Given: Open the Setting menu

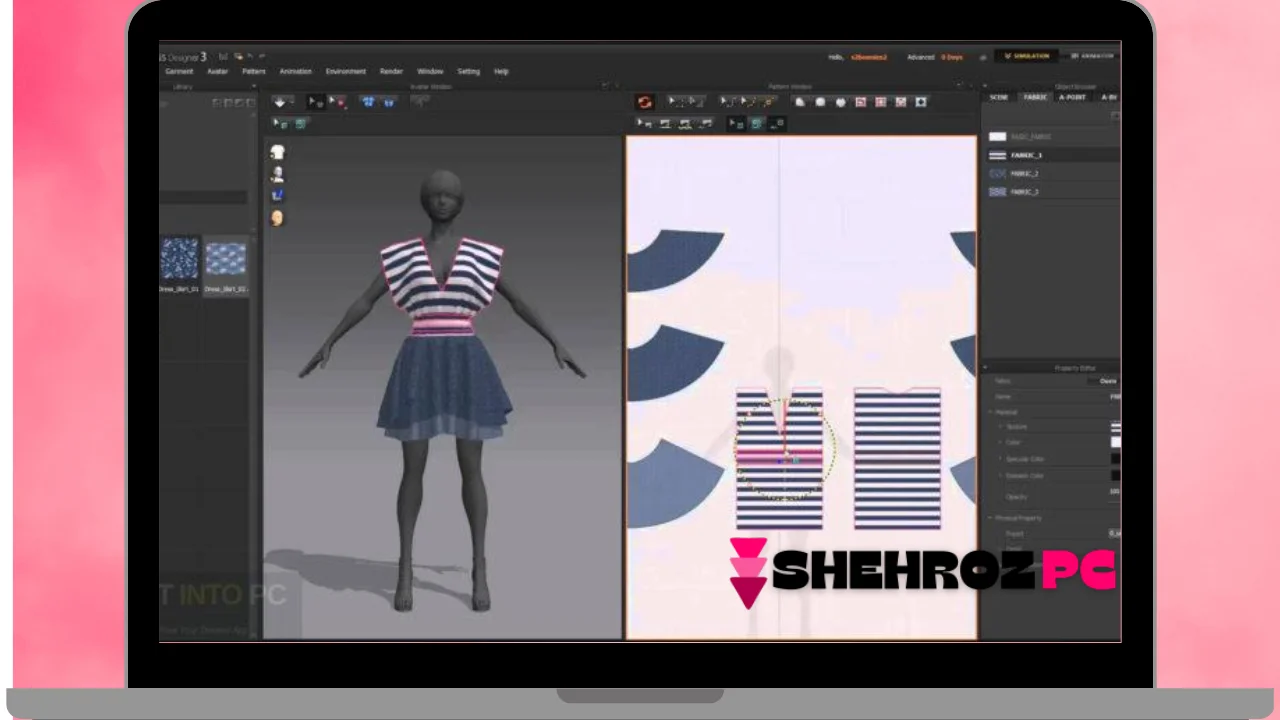Looking at the screenshot, I should (469, 72).
